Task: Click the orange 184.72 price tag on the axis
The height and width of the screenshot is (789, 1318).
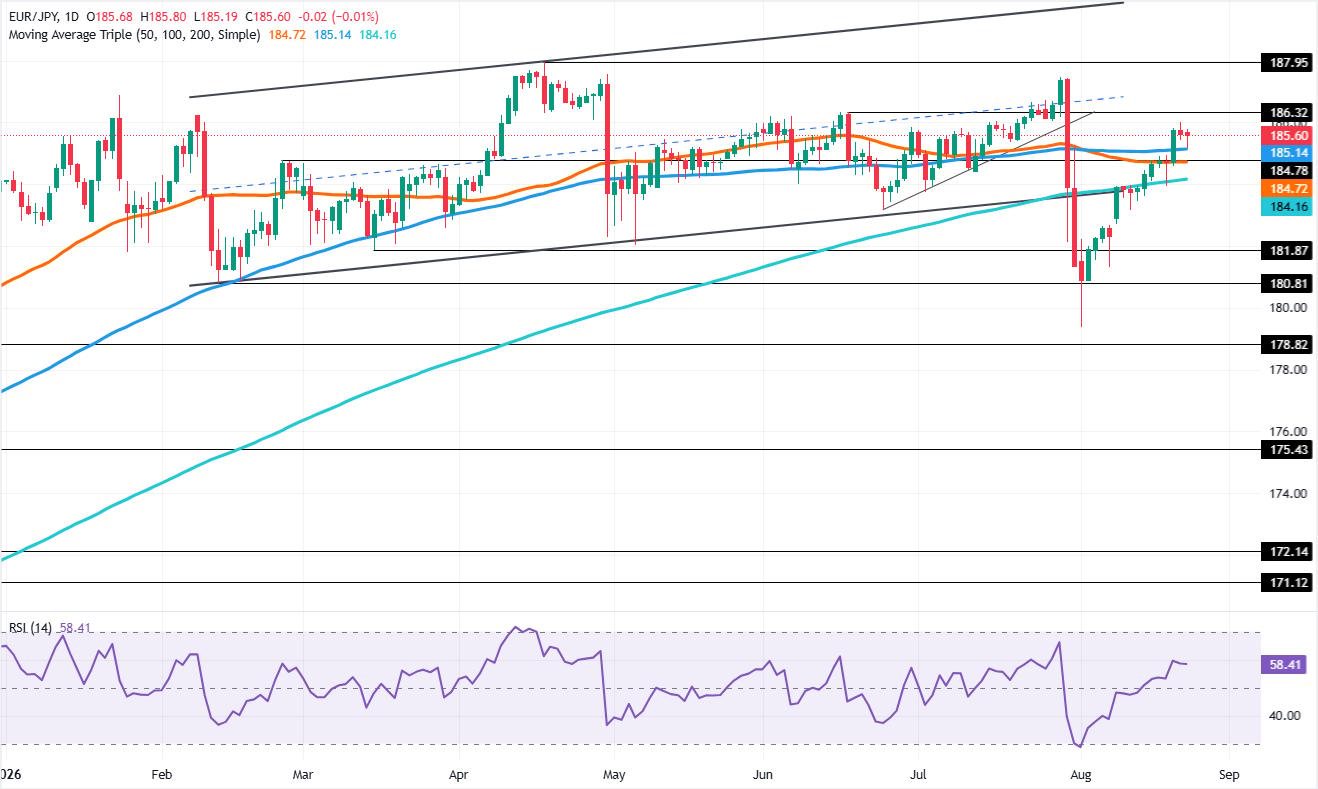Action: [x=1286, y=189]
